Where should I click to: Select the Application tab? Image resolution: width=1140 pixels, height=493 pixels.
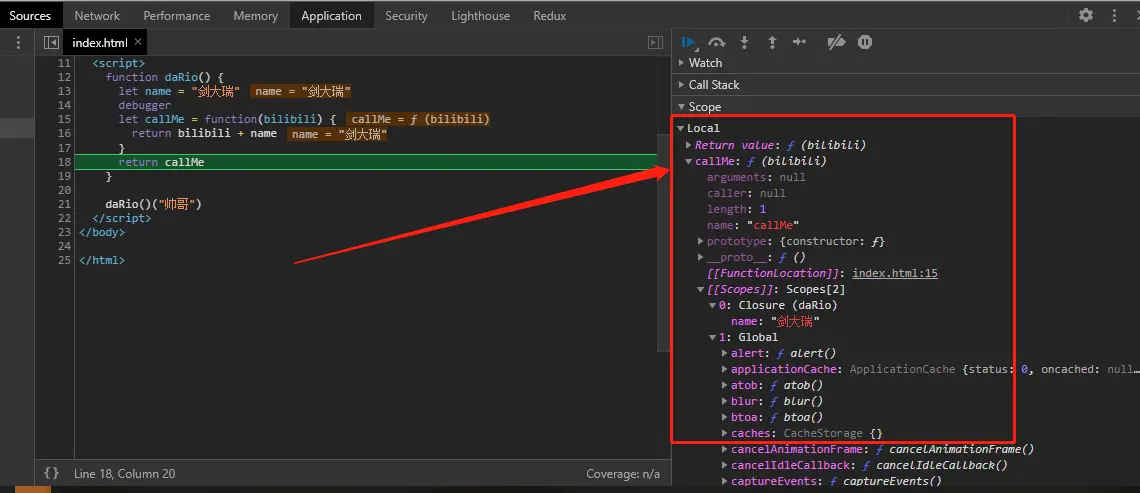[x=332, y=15]
